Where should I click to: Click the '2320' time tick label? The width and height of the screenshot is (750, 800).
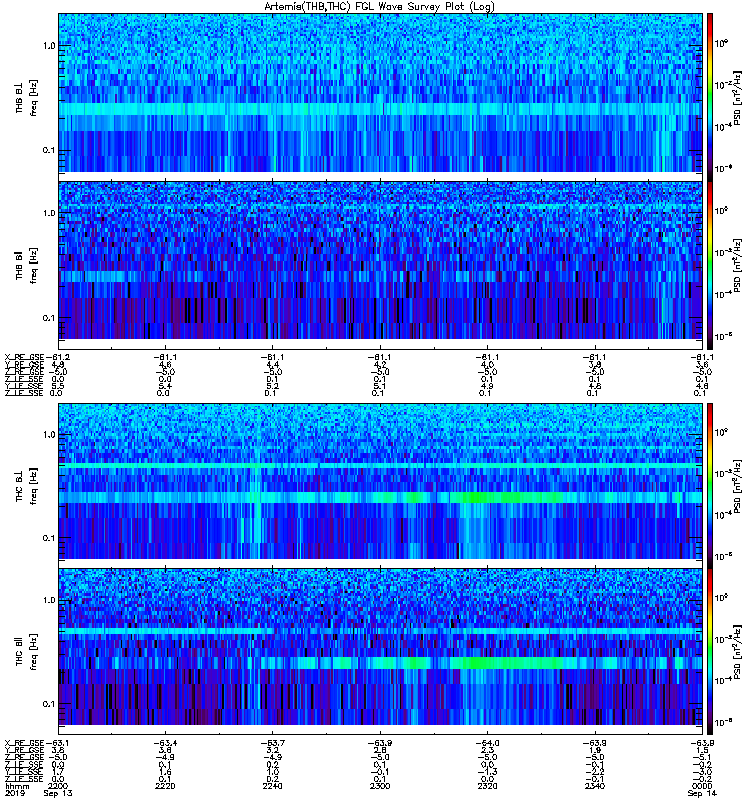pyautogui.click(x=487, y=786)
